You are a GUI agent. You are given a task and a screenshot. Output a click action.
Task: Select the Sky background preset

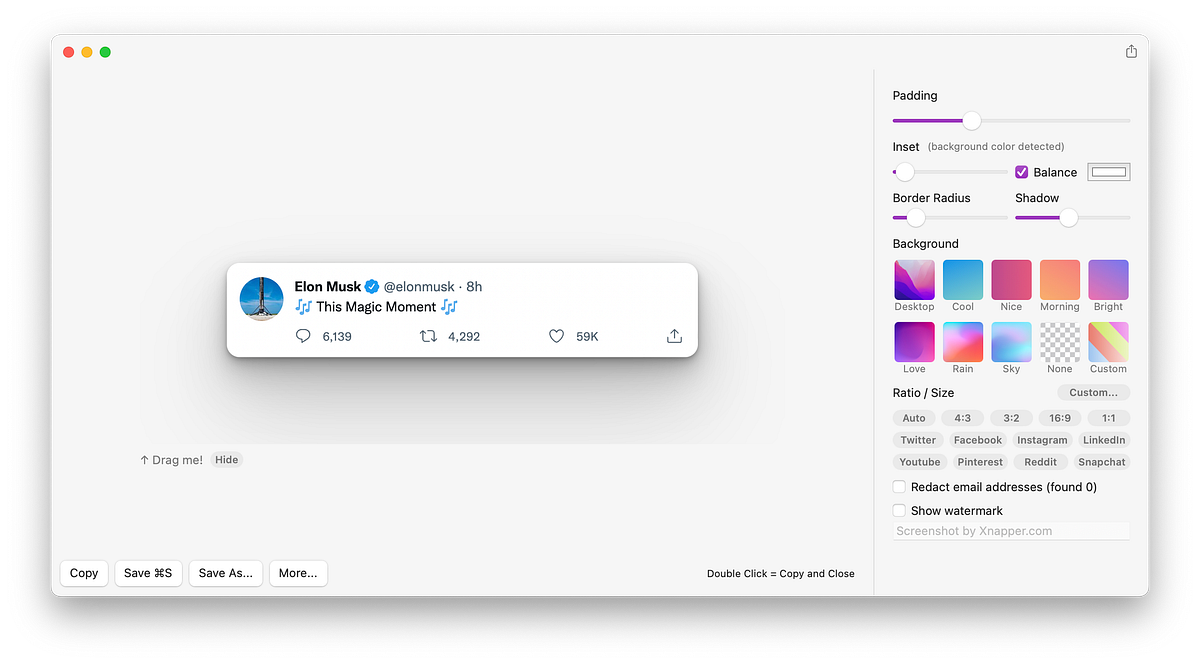tap(1010, 342)
